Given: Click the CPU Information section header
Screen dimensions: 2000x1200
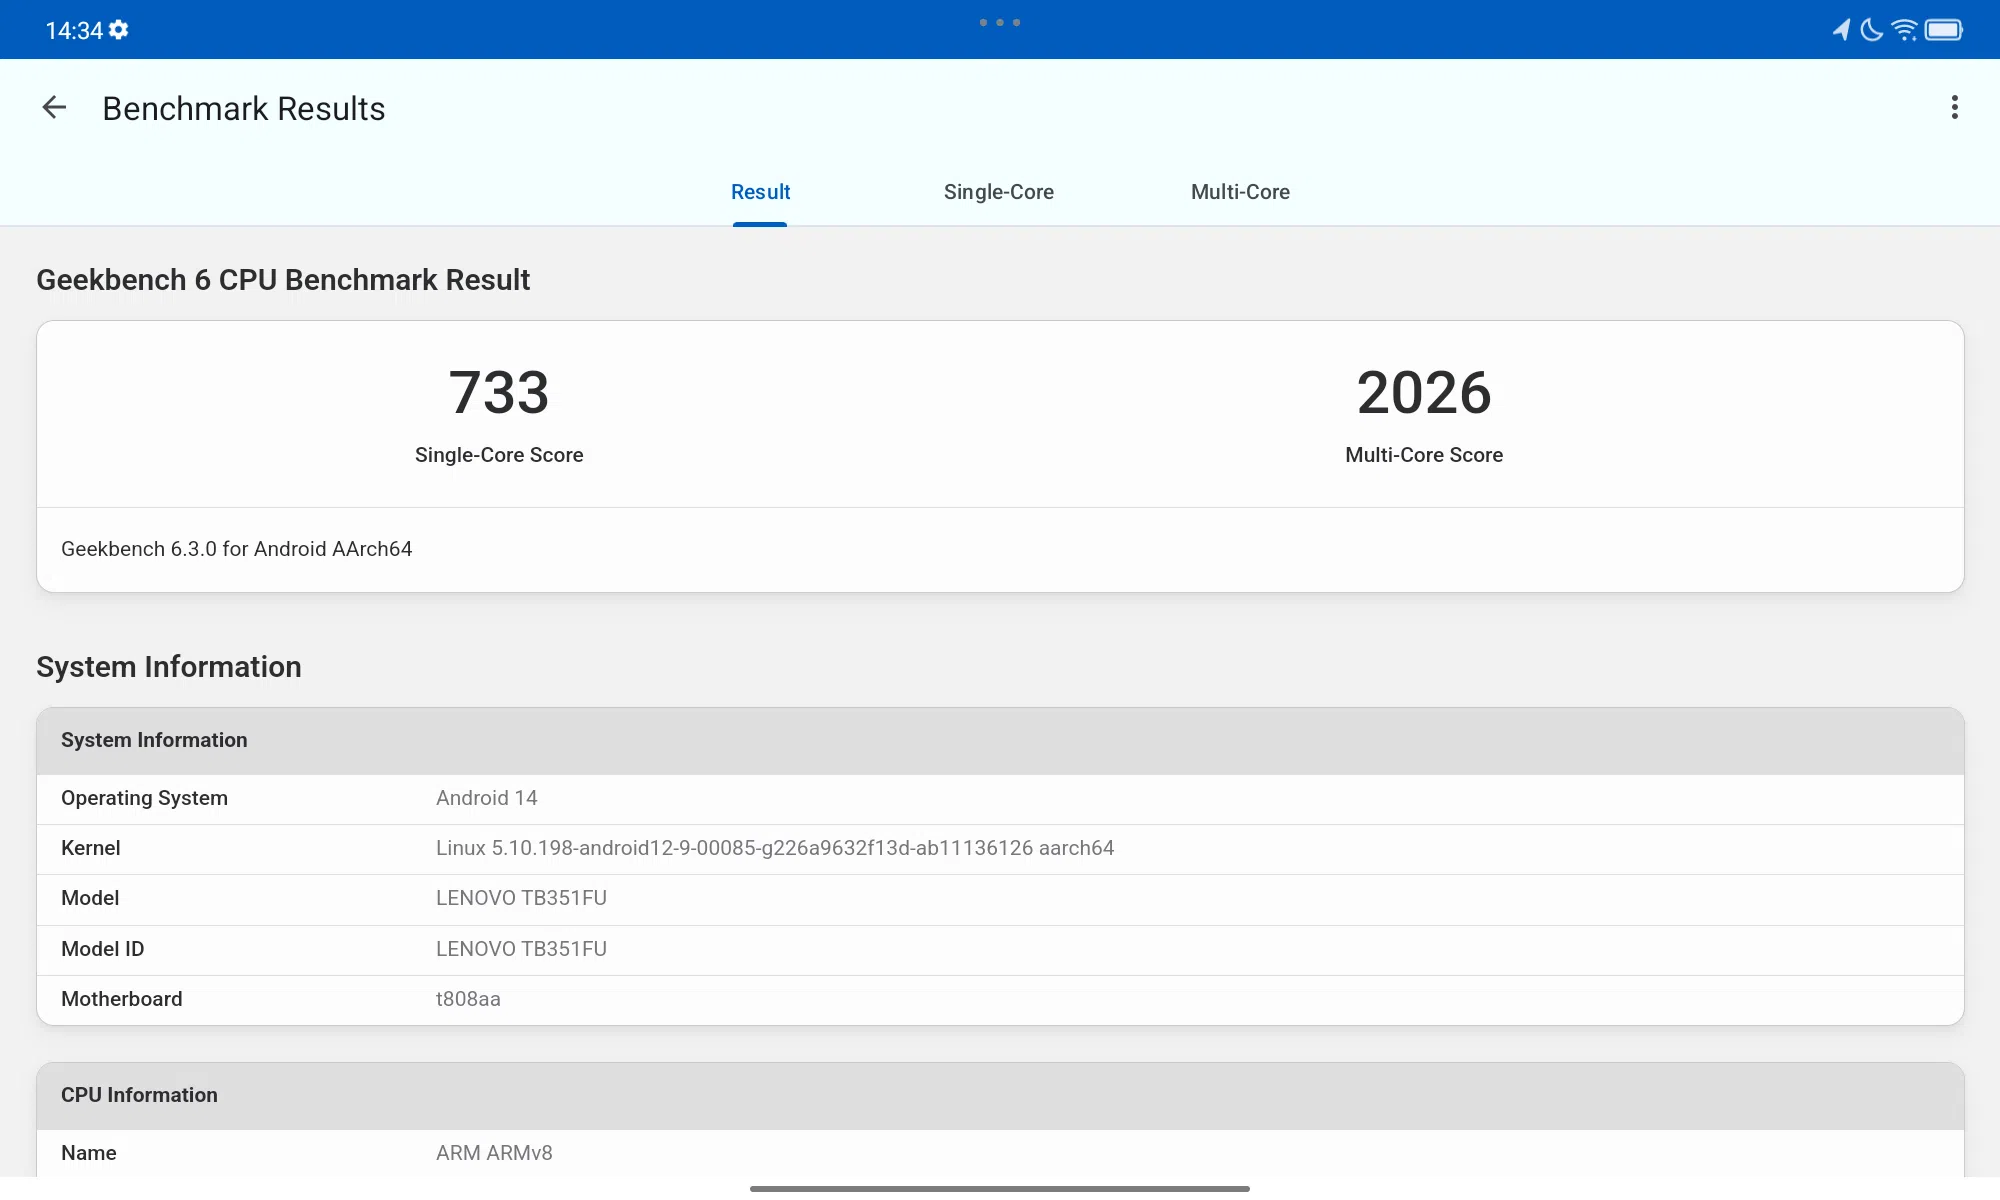Looking at the screenshot, I should pos(139,1095).
